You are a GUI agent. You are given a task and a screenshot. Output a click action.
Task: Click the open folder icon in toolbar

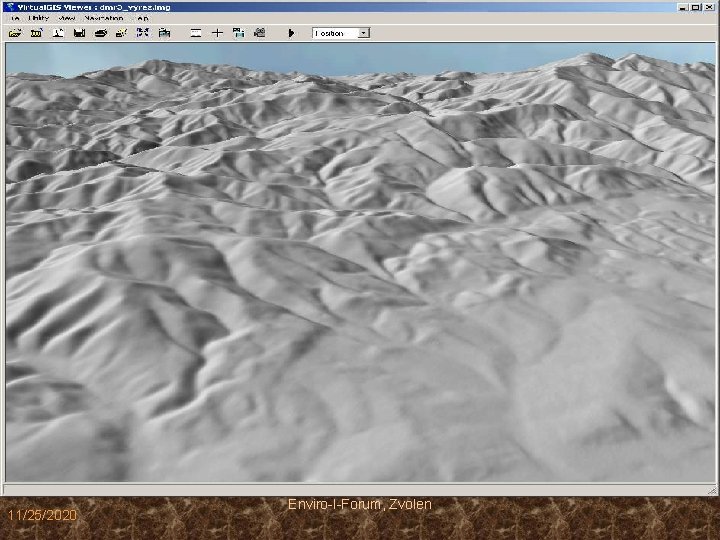pos(15,33)
